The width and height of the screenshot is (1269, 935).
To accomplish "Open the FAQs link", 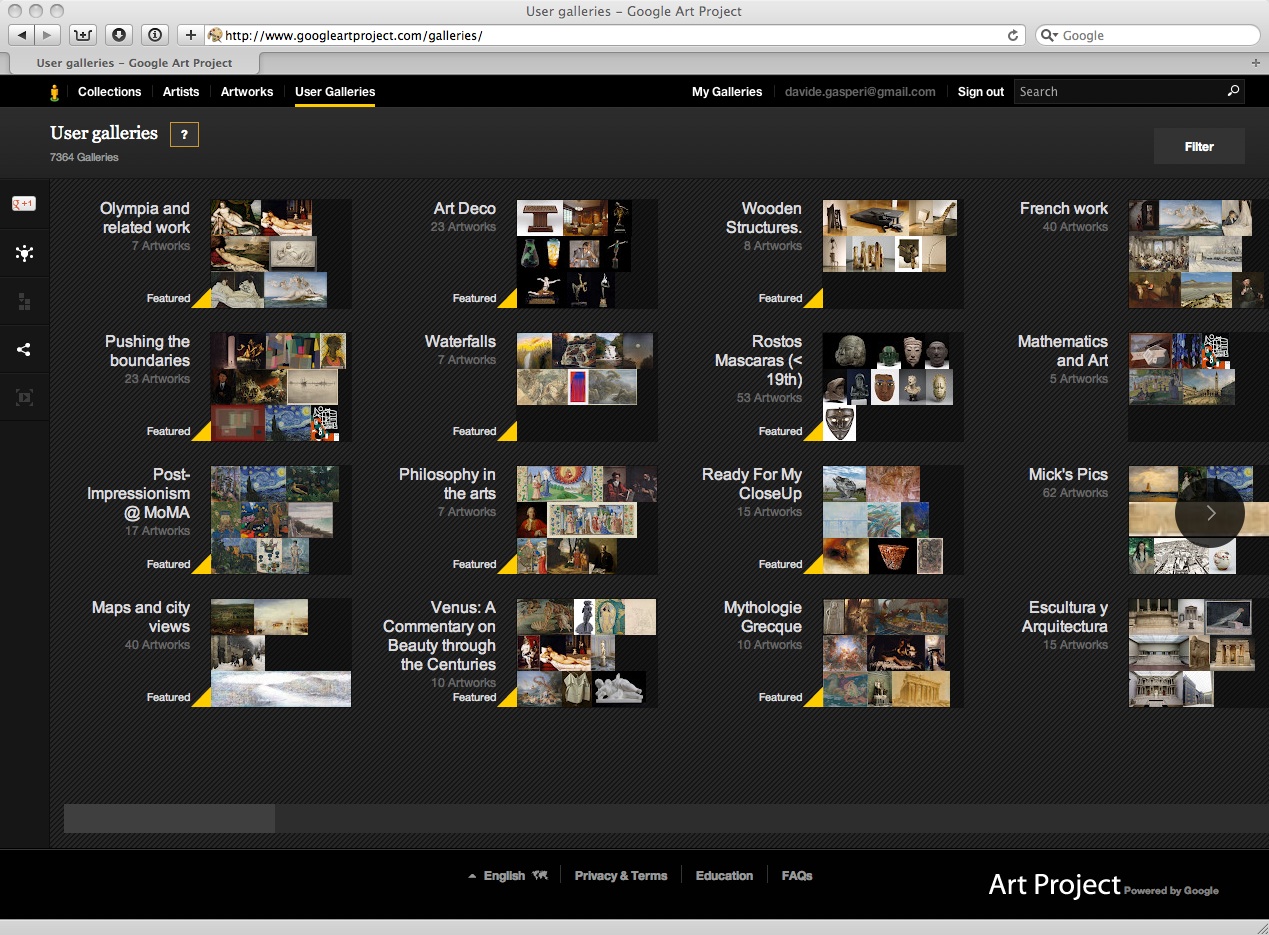I will pyautogui.click(x=797, y=875).
